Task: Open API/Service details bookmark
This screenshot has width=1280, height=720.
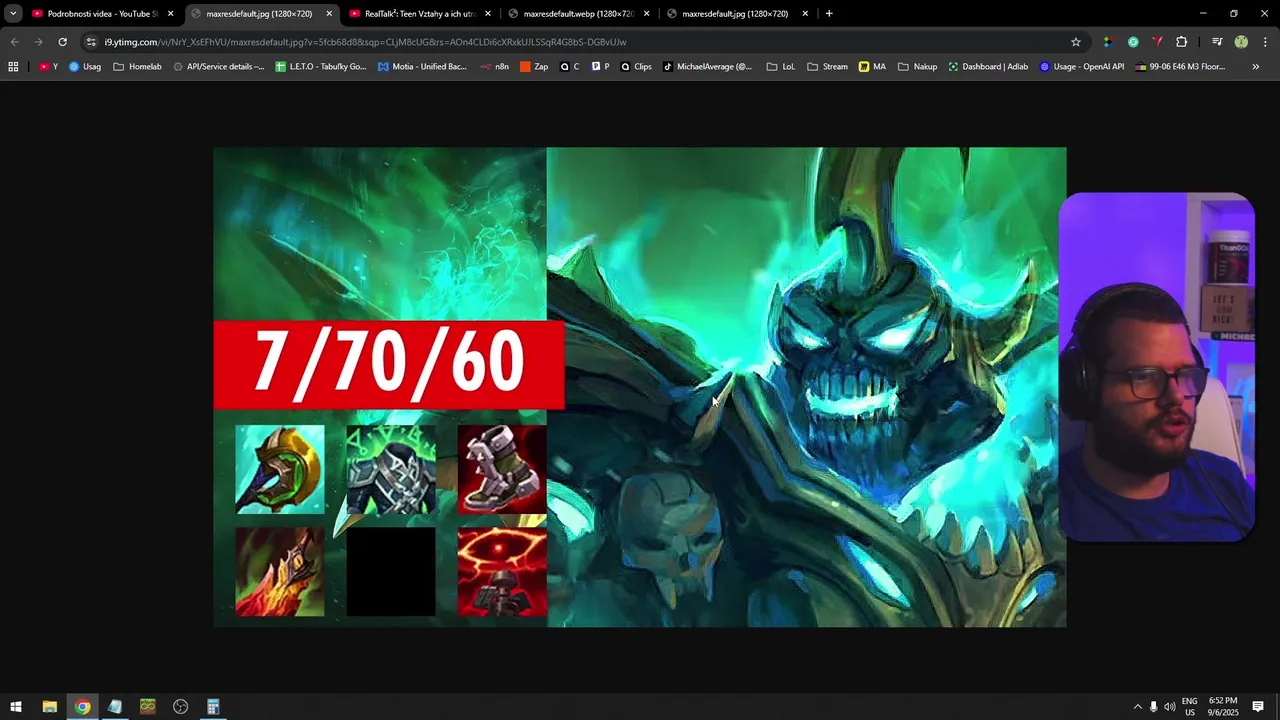Action: (219, 67)
